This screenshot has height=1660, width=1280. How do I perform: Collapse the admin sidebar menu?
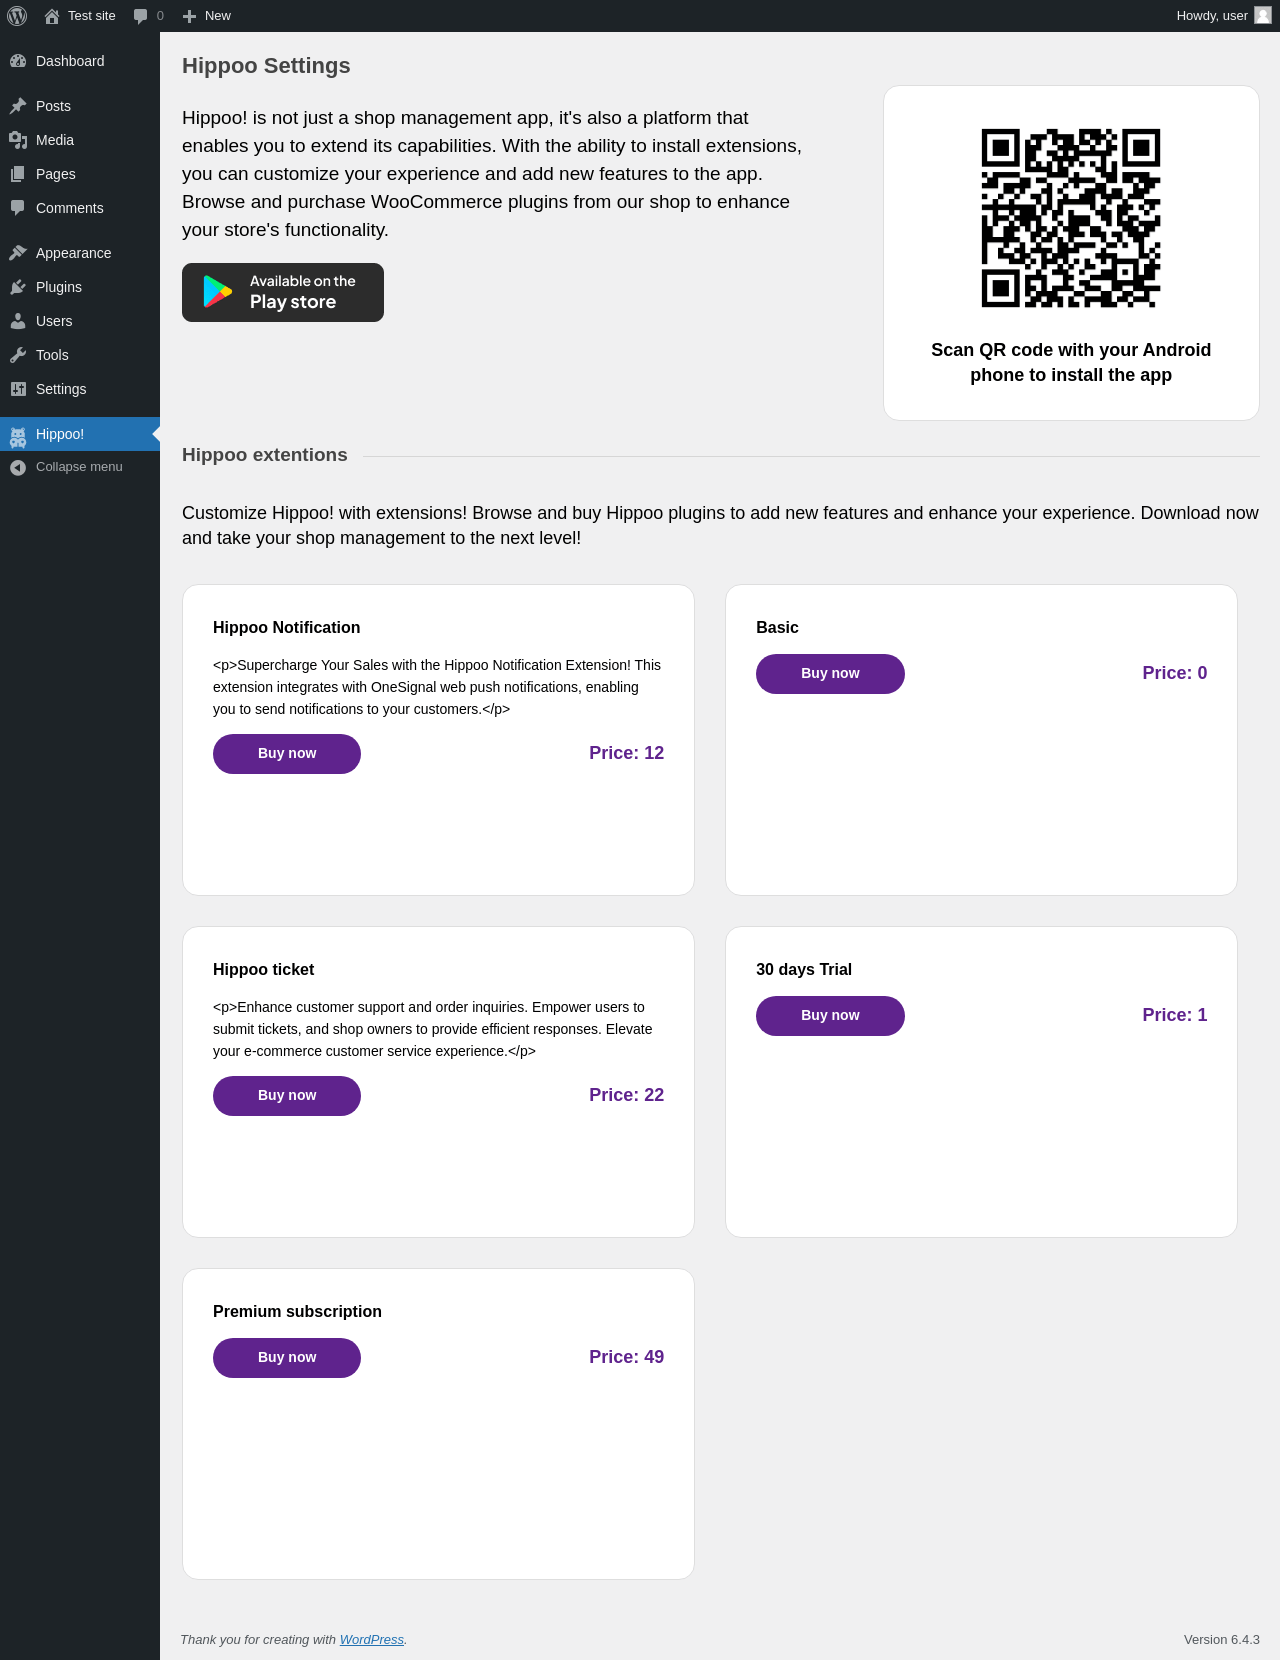(66, 467)
